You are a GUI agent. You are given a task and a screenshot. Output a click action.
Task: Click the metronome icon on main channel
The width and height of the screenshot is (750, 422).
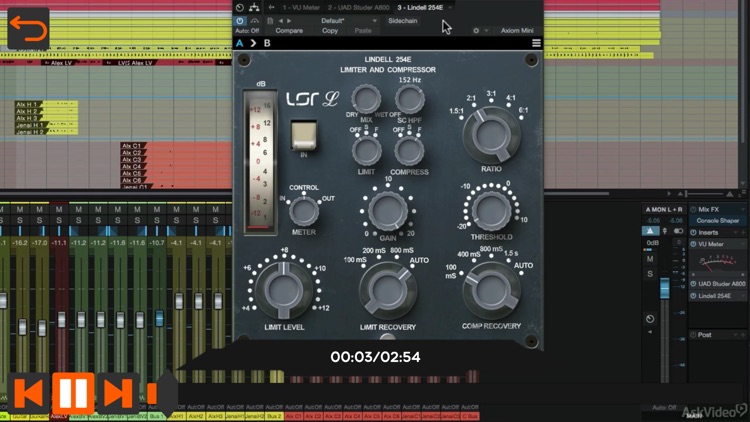tap(650, 231)
